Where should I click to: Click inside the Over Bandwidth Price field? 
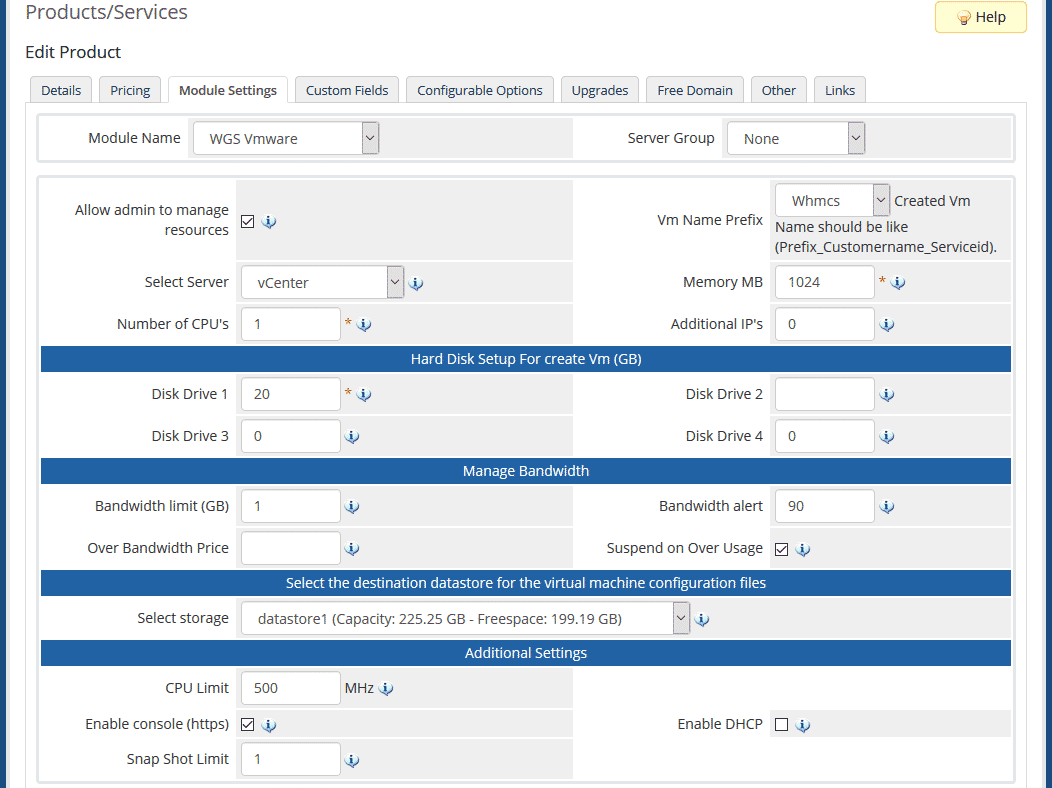coord(290,548)
